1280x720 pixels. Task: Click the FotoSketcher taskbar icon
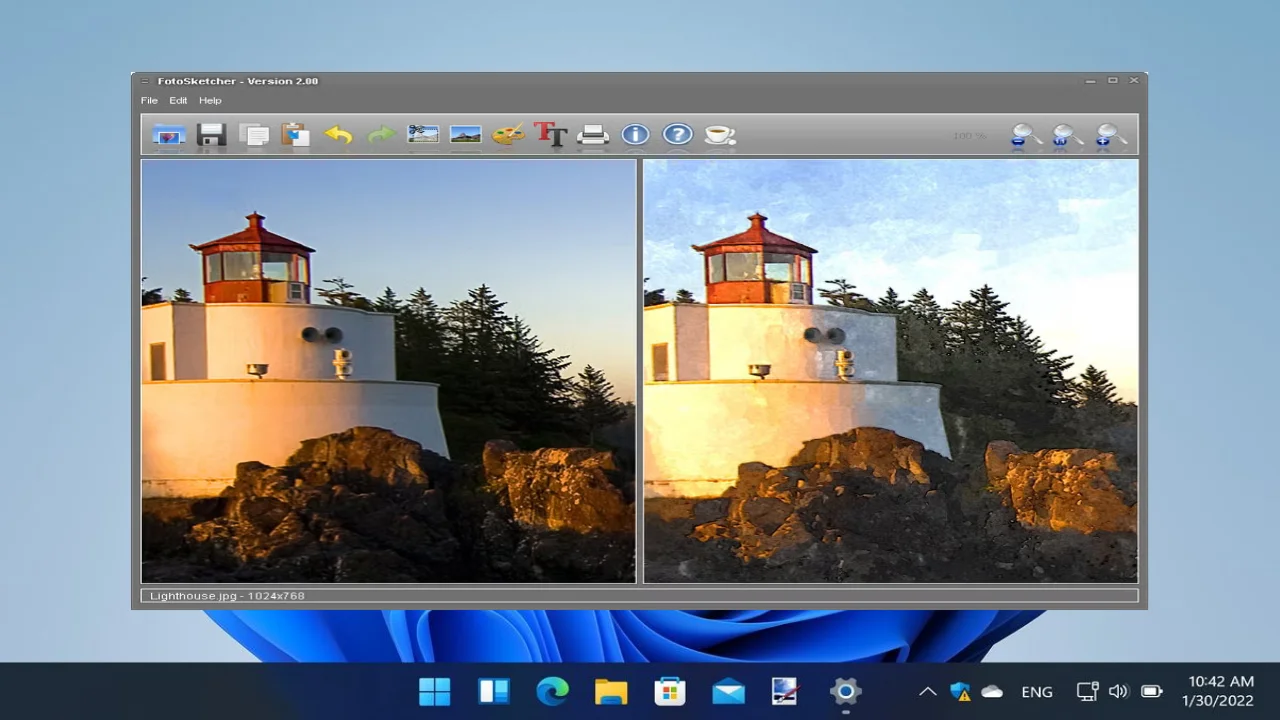click(786, 691)
